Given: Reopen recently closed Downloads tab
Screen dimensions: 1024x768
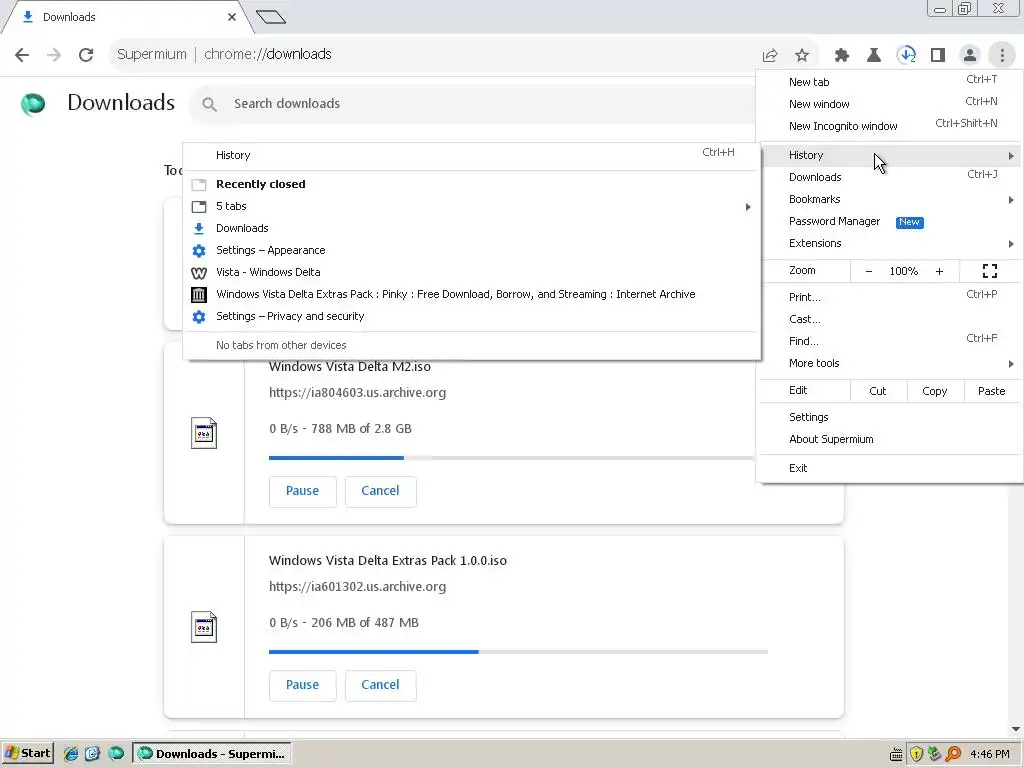Looking at the screenshot, I should (472, 228).
